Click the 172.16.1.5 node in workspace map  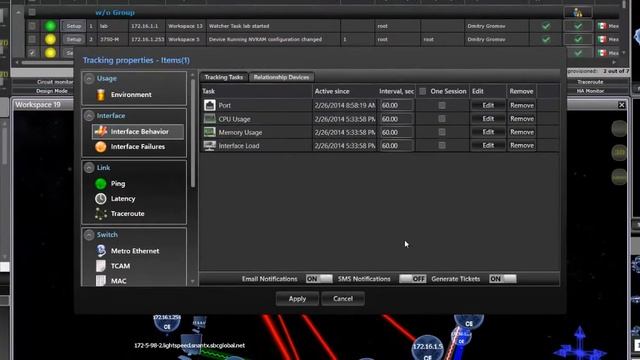coord(427,347)
